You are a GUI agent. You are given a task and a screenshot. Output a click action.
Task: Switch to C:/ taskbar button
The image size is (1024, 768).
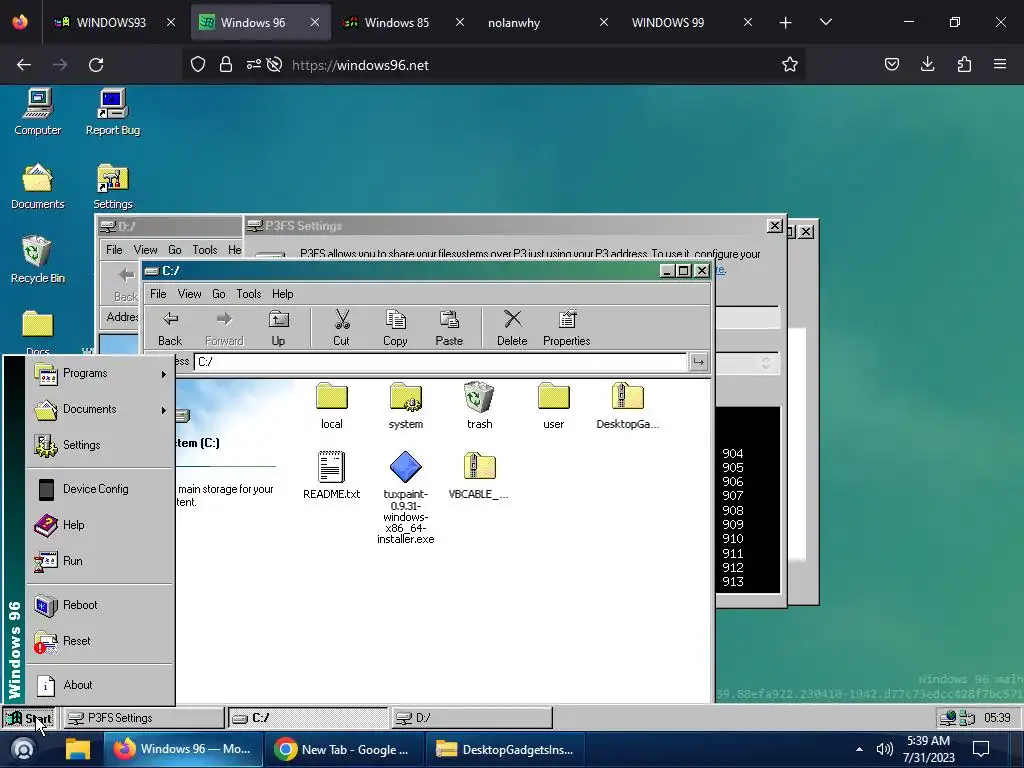tap(308, 718)
